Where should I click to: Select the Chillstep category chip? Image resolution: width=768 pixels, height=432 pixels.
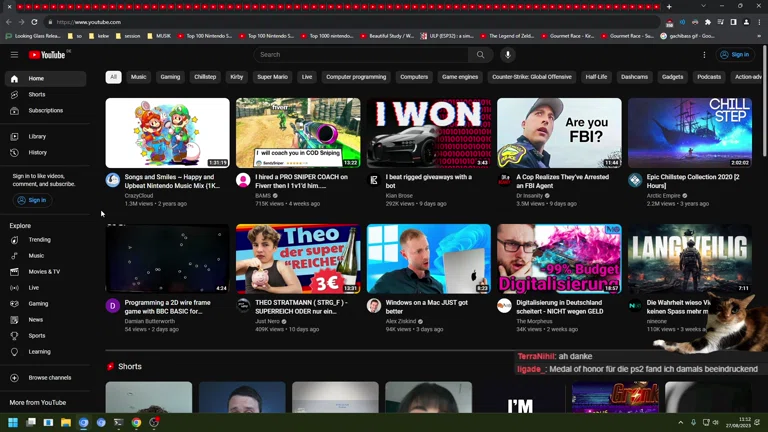[205, 77]
